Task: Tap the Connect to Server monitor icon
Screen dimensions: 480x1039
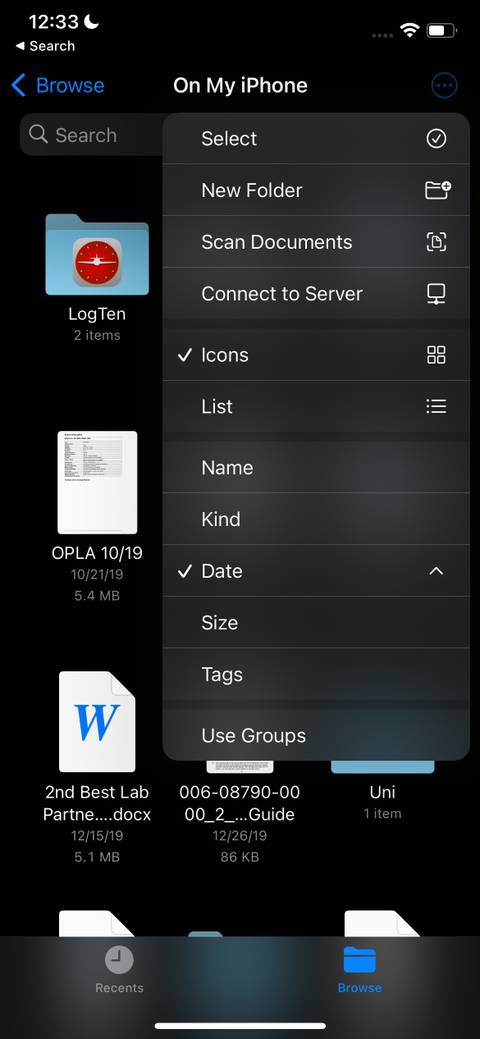Action: pyautogui.click(x=436, y=294)
